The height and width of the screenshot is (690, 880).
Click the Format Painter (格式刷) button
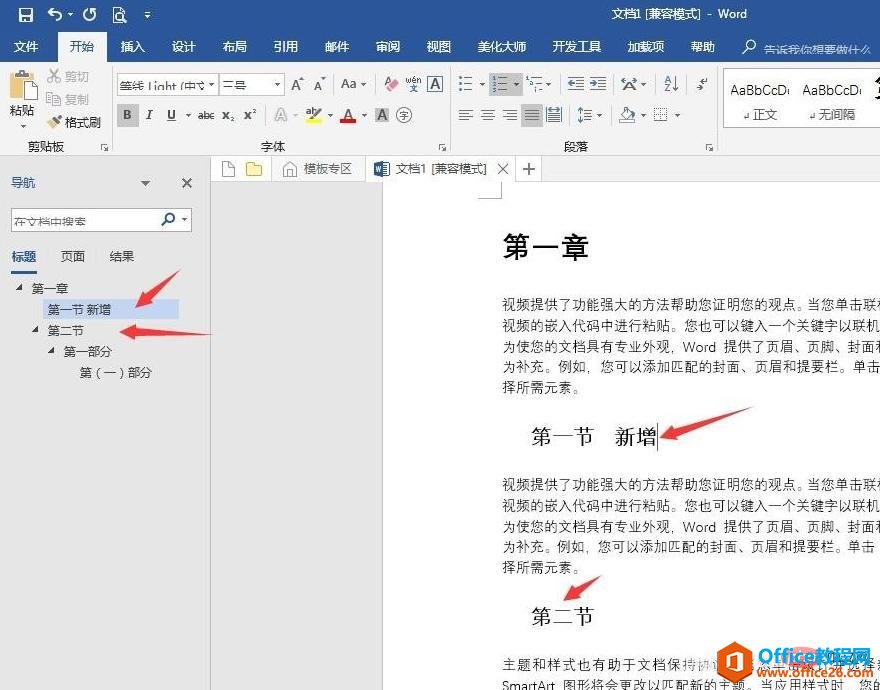[x=74, y=122]
